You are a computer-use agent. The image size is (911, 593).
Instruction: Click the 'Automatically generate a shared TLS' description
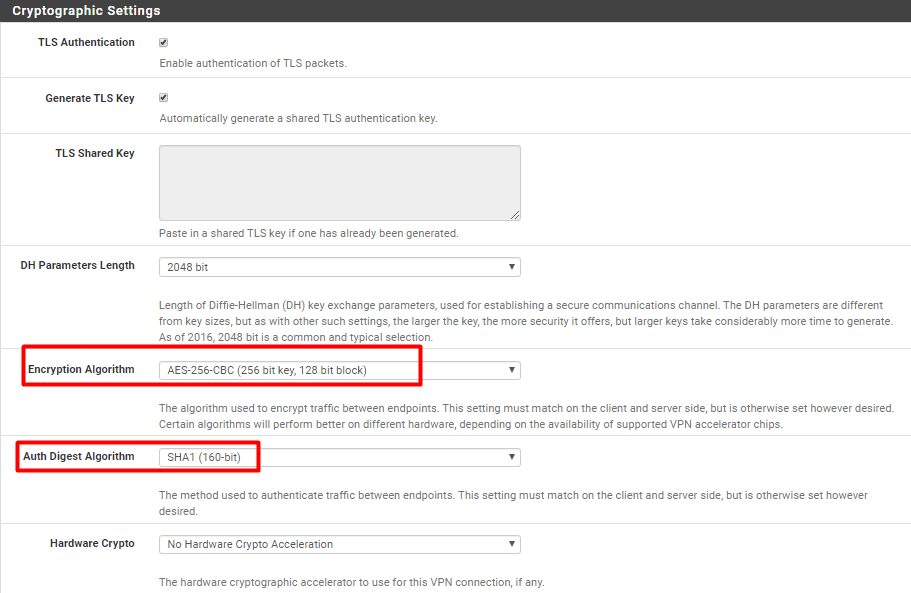click(x=298, y=118)
